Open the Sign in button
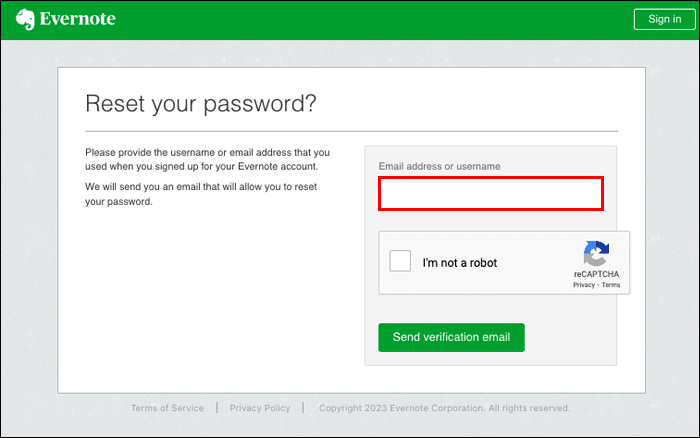The height and width of the screenshot is (438, 700). (x=664, y=19)
